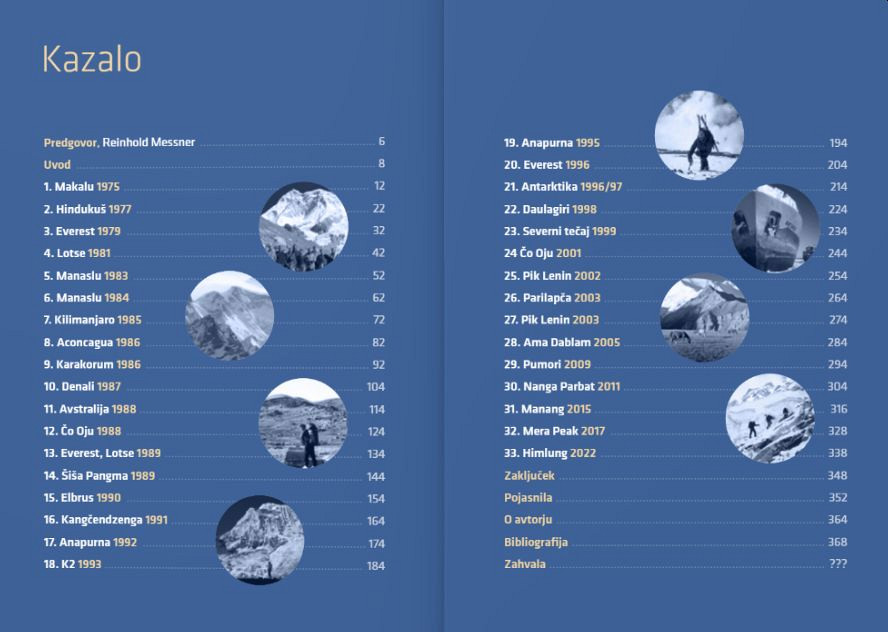
Task: Open chapter 18. K2 1993
Action: pos(72,565)
